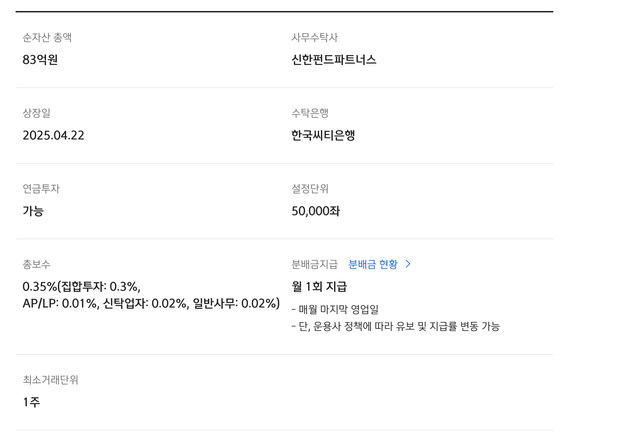Click the 0.35% total fee text
Image resolution: width=640 pixels, height=443 pixels.
click(40, 287)
